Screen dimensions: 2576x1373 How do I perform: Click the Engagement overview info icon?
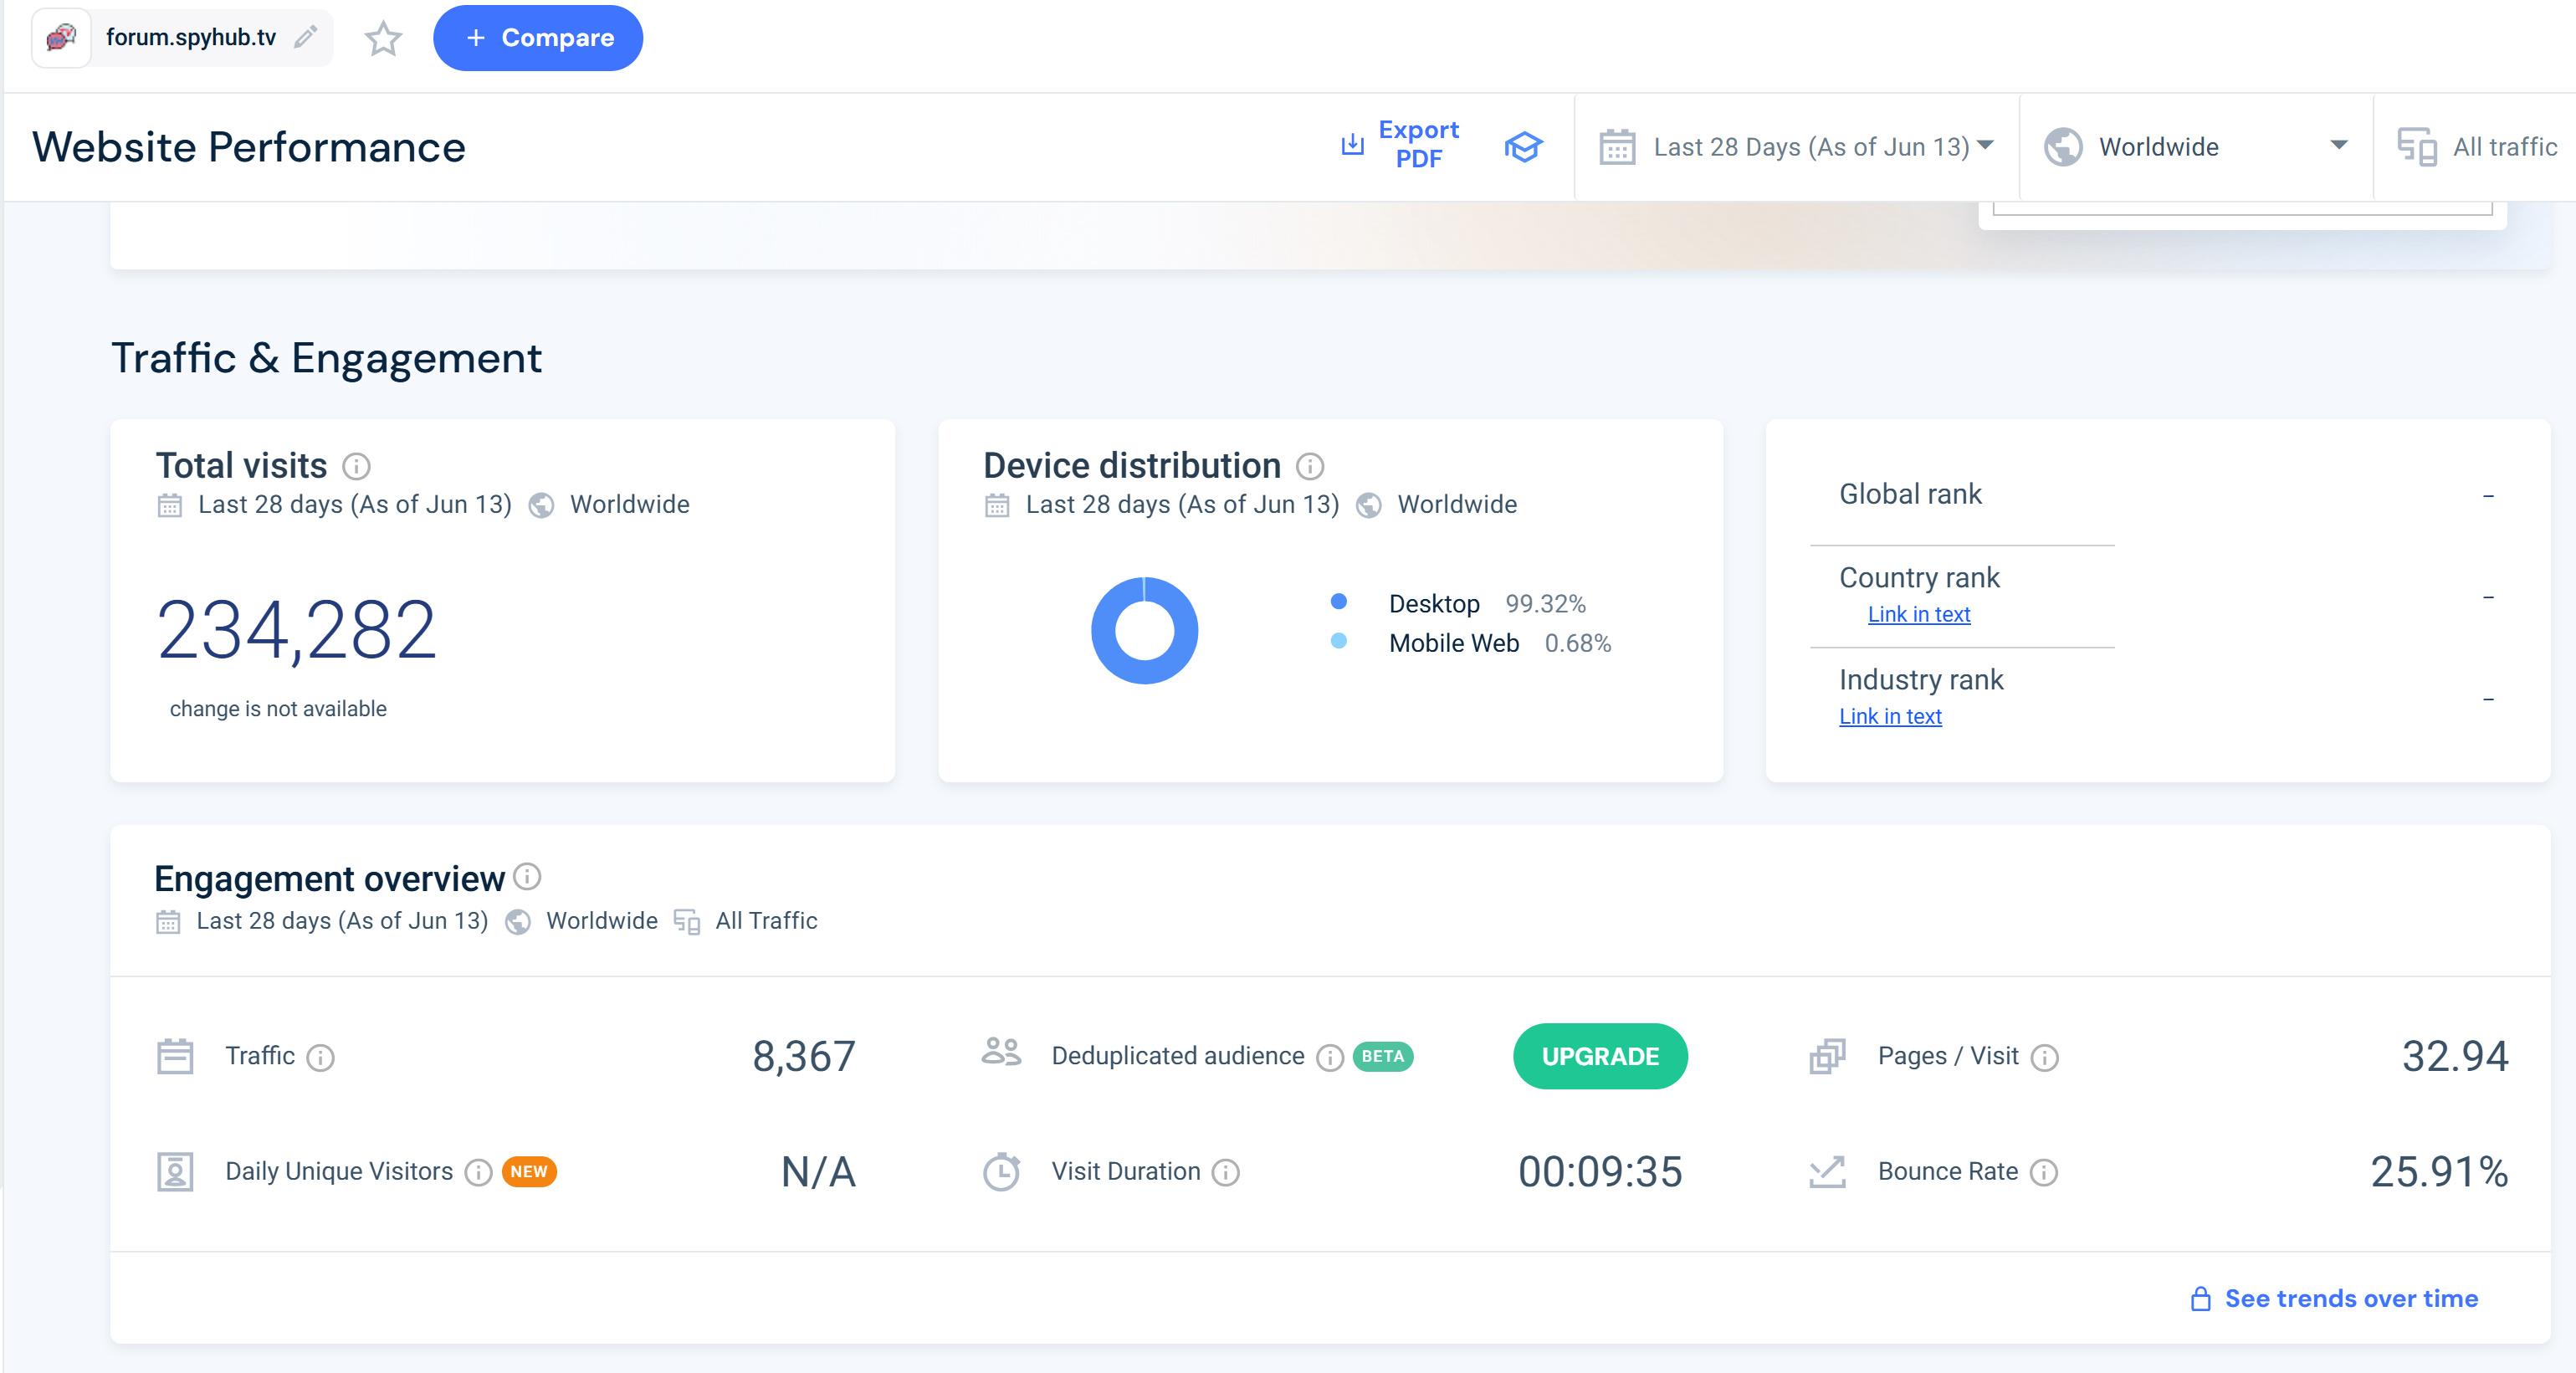[527, 877]
